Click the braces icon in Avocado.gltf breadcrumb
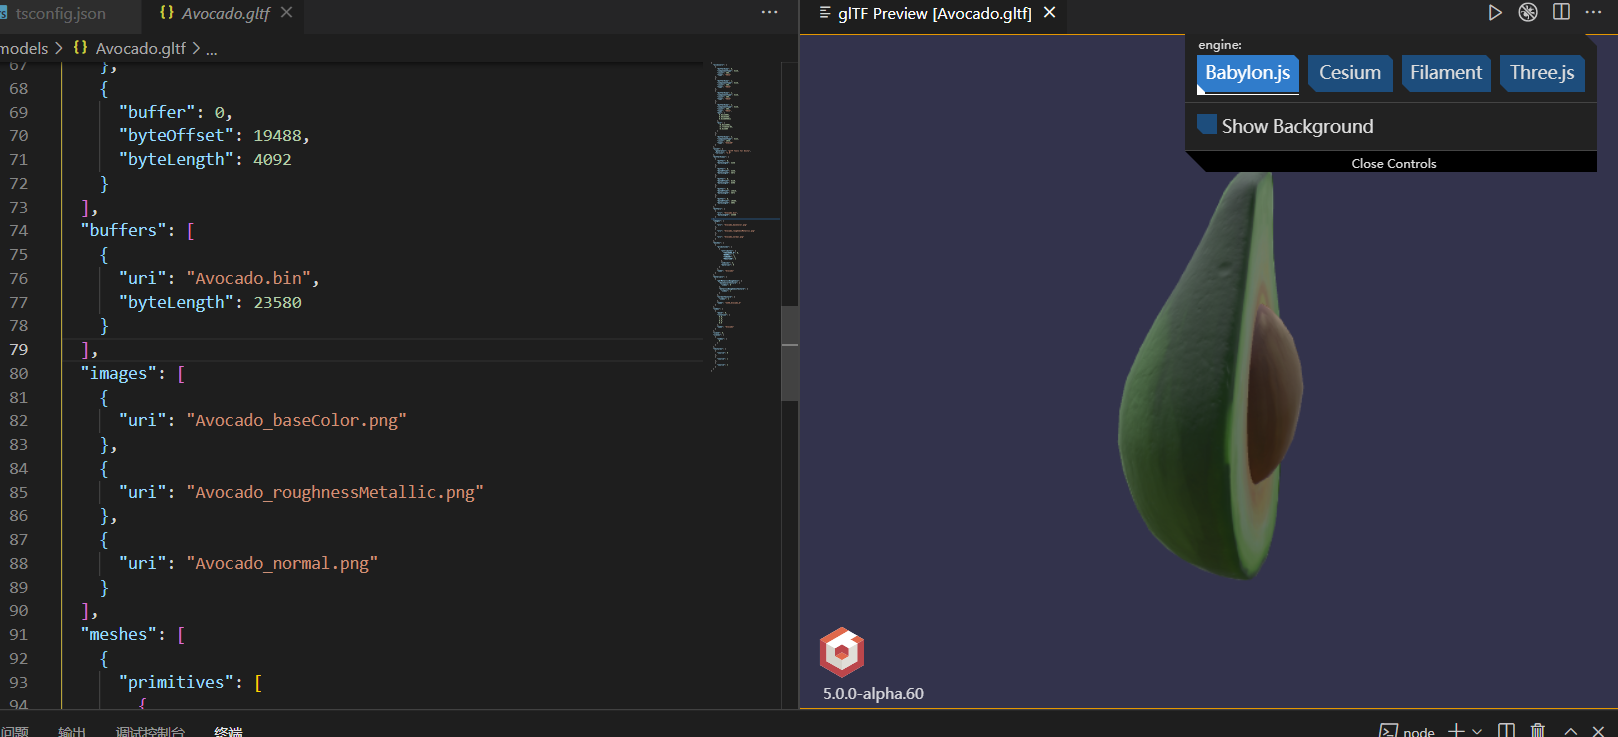This screenshot has height=737, width=1618. (x=80, y=48)
